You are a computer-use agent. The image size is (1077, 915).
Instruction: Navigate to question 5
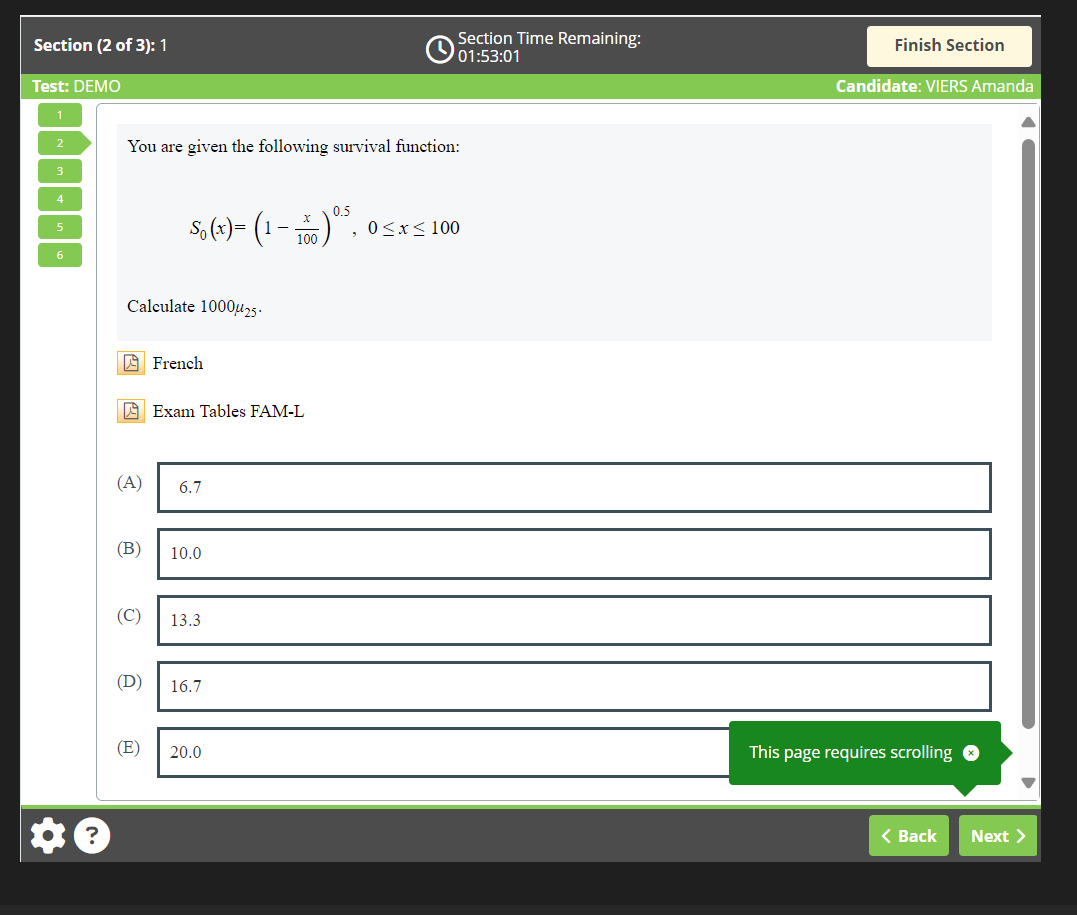pyautogui.click(x=59, y=226)
